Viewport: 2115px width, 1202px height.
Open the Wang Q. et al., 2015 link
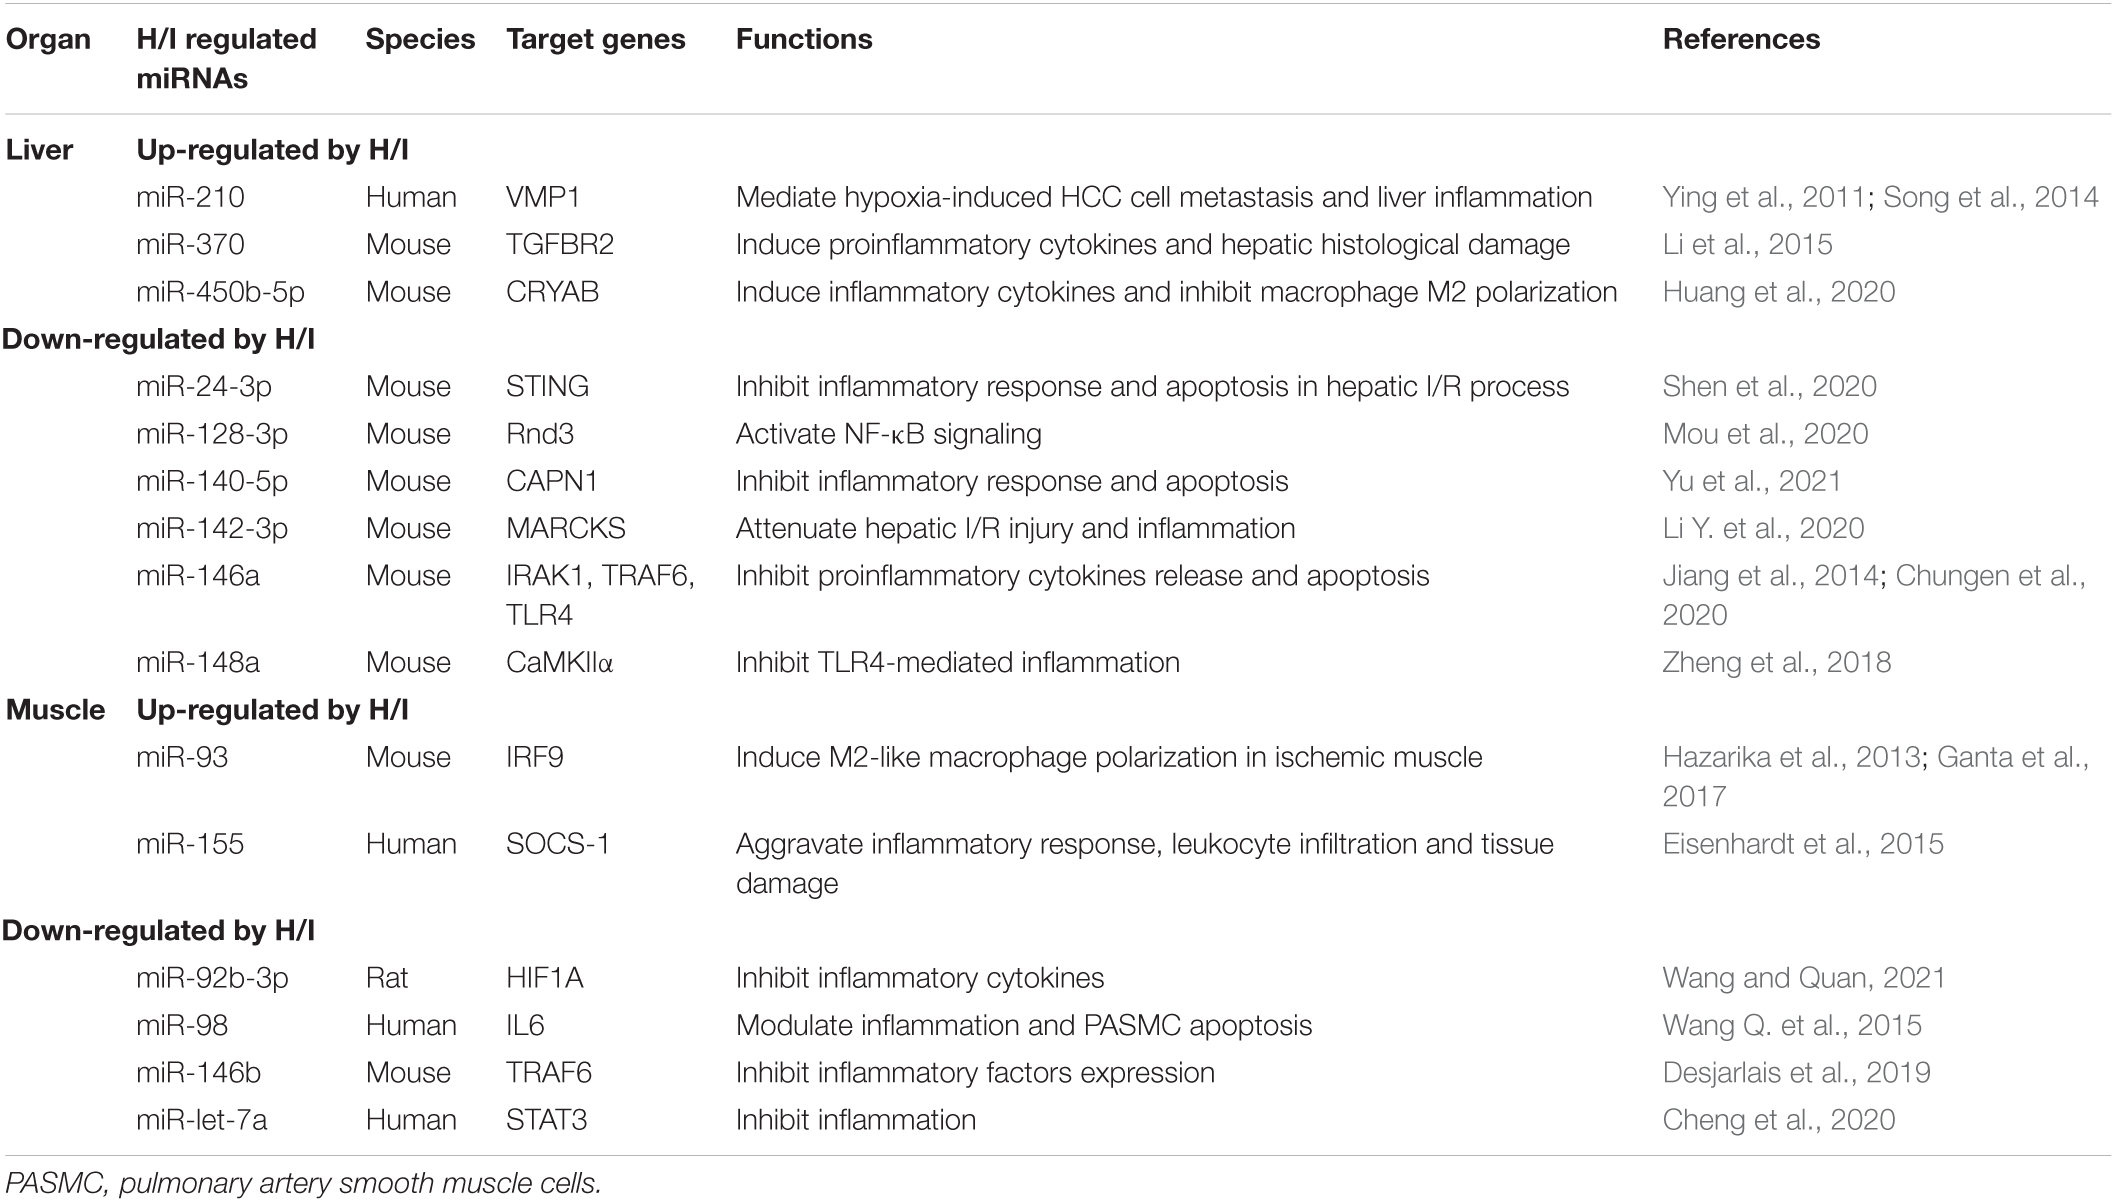pyautogui.click(x=1792, y=1025)
